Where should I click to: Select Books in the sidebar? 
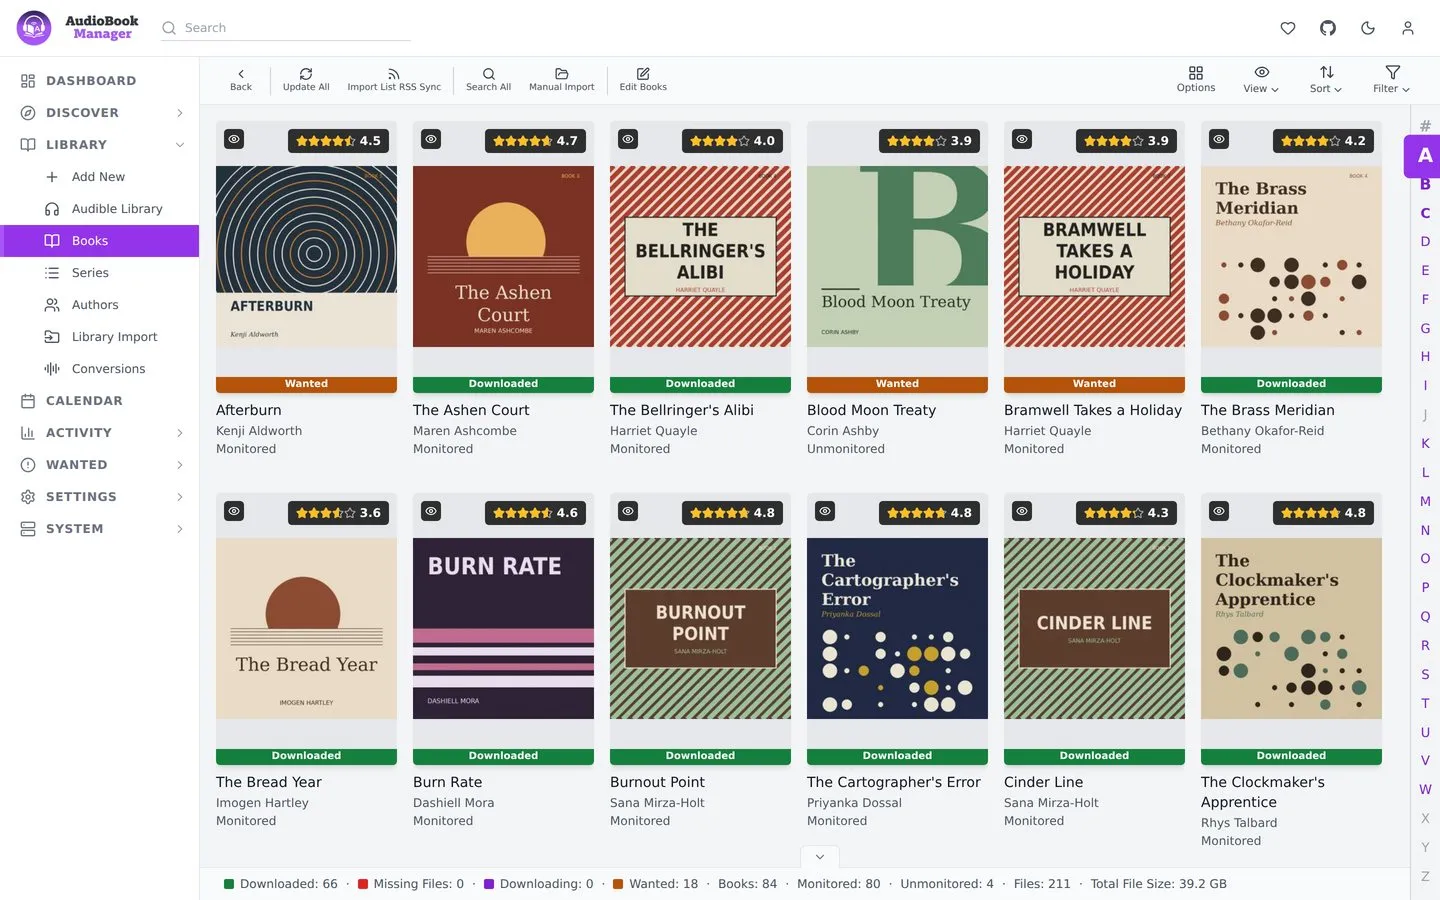(x=100, y=241)
